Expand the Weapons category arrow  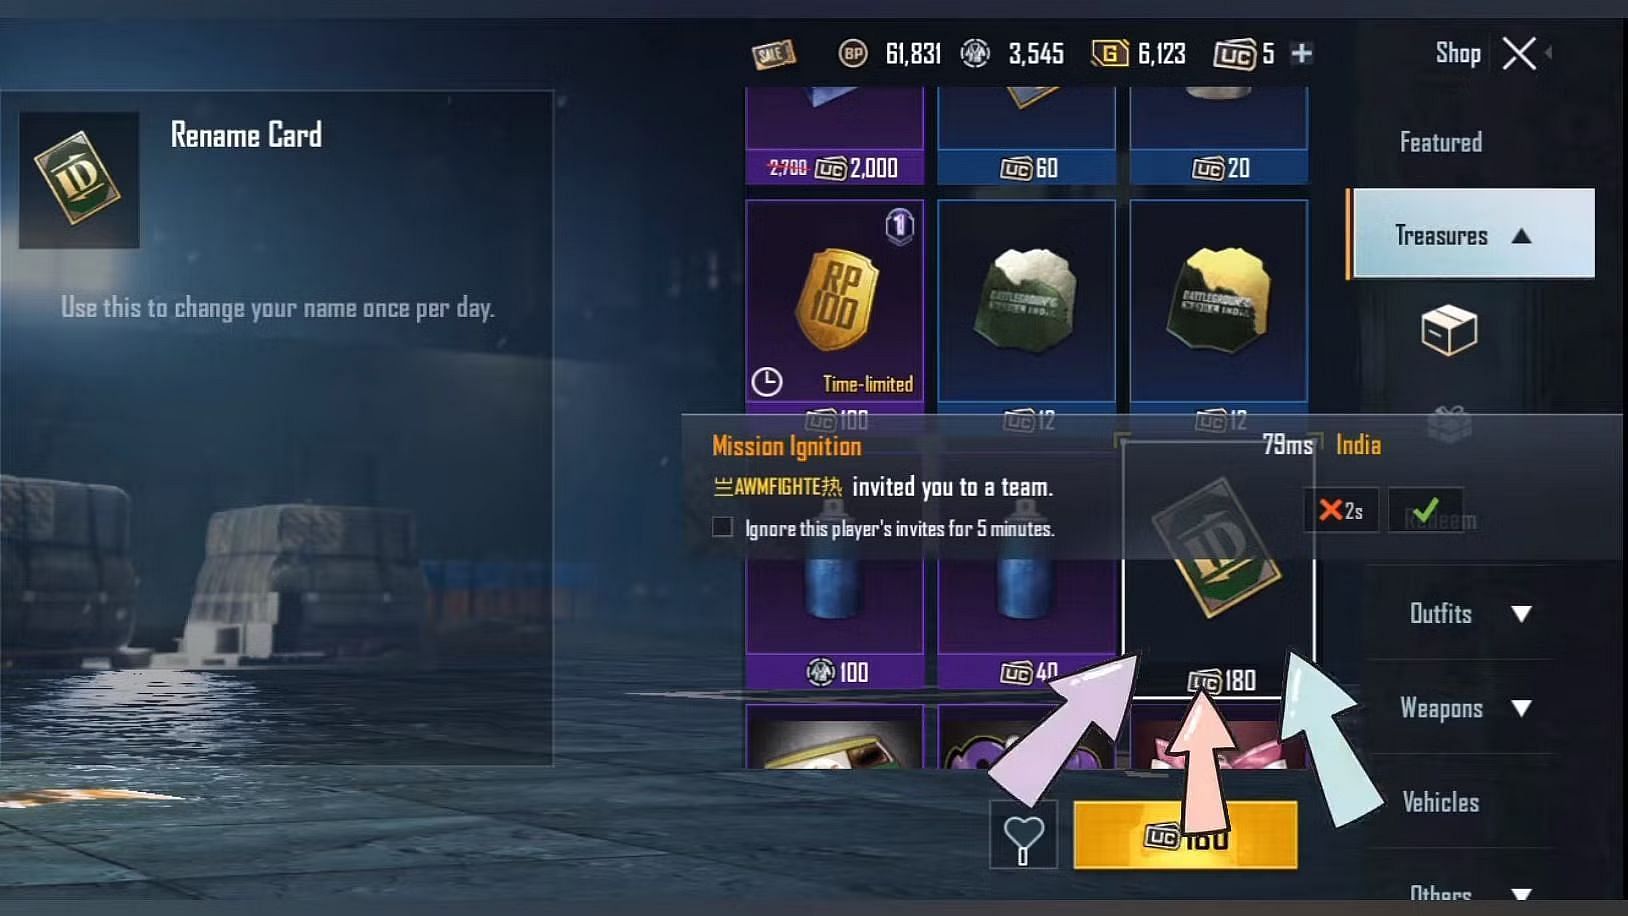point(1521,708)
